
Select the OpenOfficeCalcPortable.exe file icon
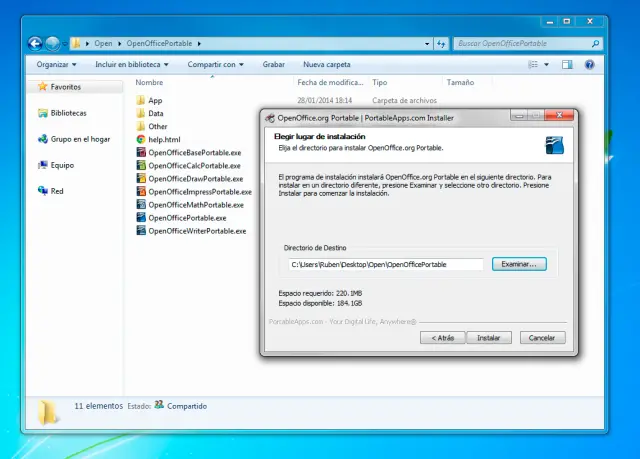(x=141, y=165)
